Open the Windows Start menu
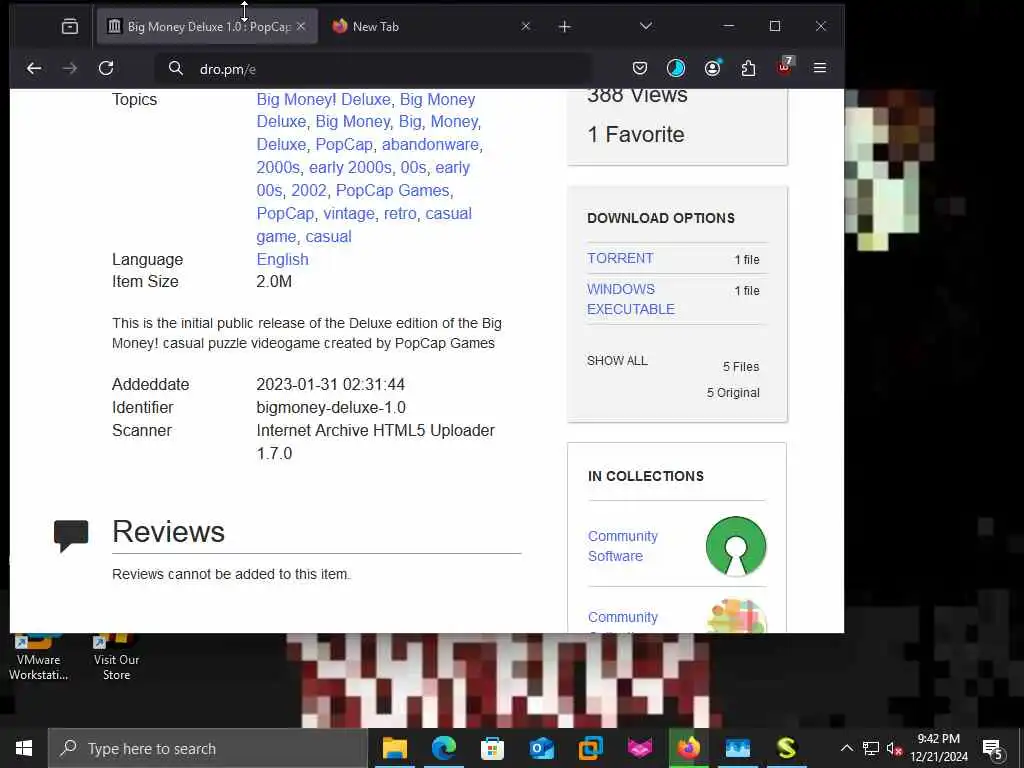 tap(24, 748)
